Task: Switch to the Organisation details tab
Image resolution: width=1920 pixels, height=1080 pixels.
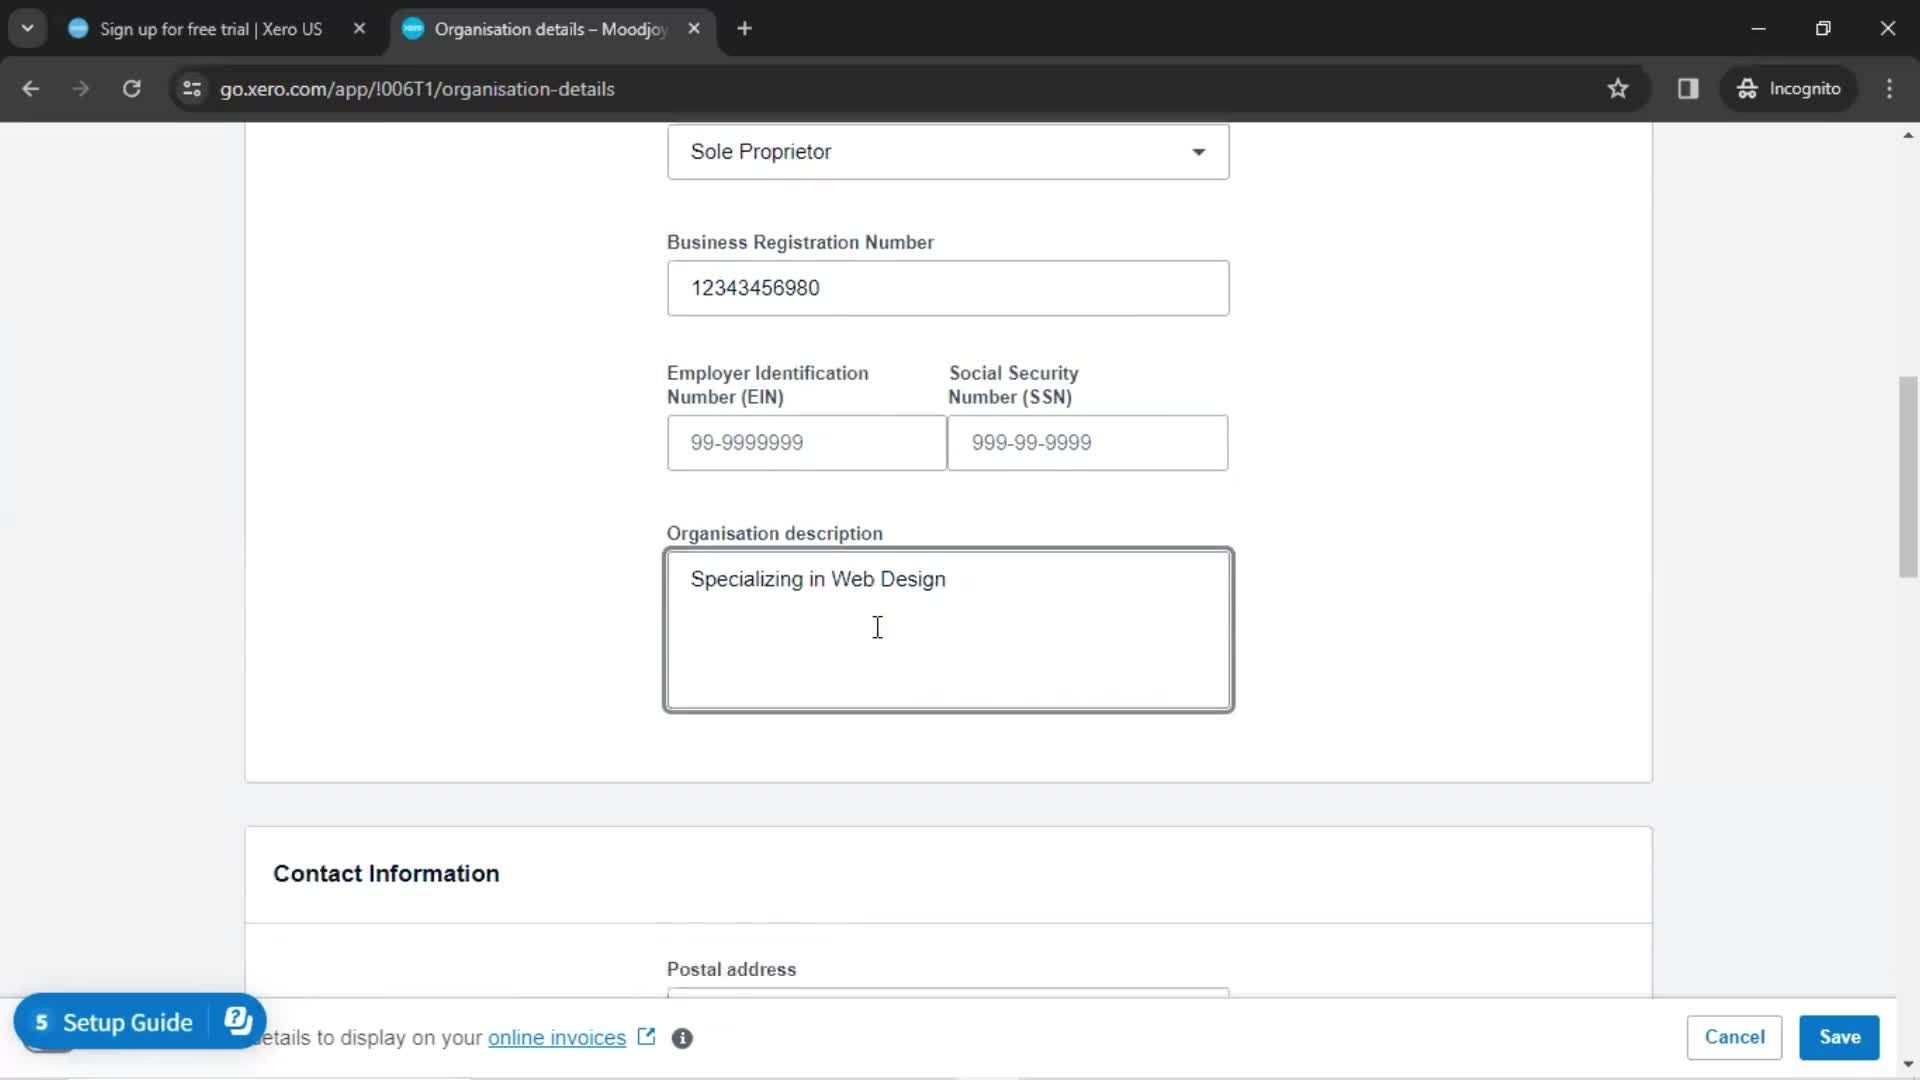Action: point(550,29)
